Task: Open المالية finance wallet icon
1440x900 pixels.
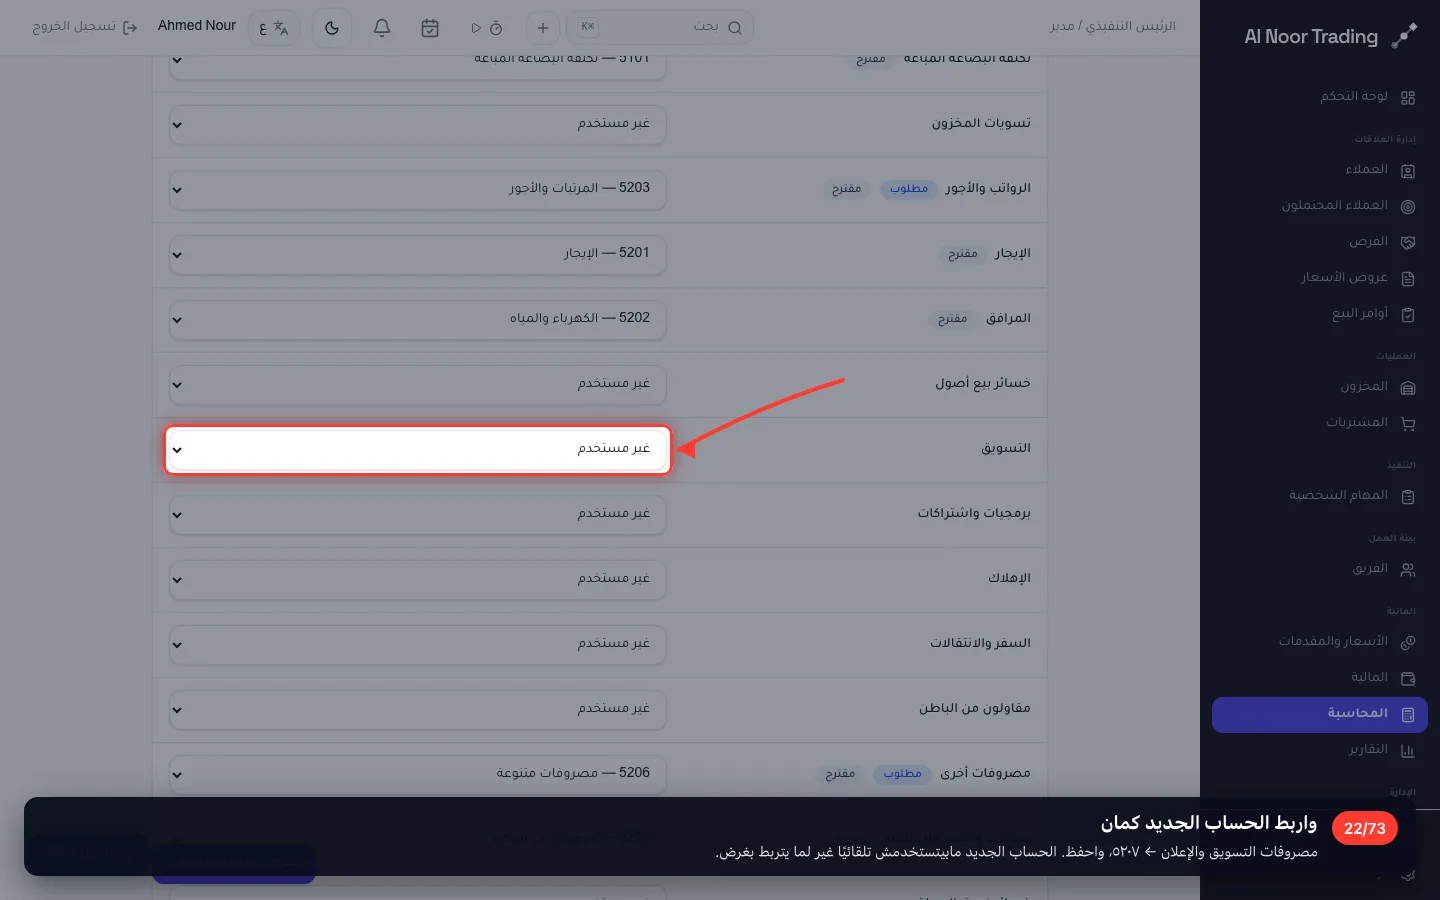Action: 1408,679
